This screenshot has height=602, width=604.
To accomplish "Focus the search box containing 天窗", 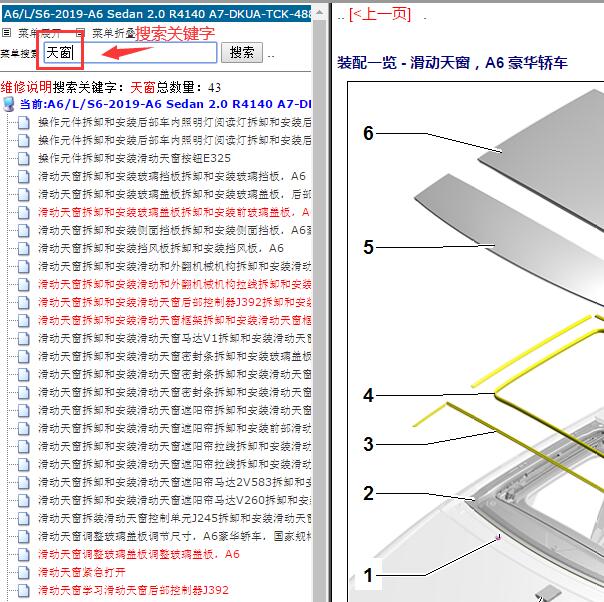I will click(x=130, y=52).
